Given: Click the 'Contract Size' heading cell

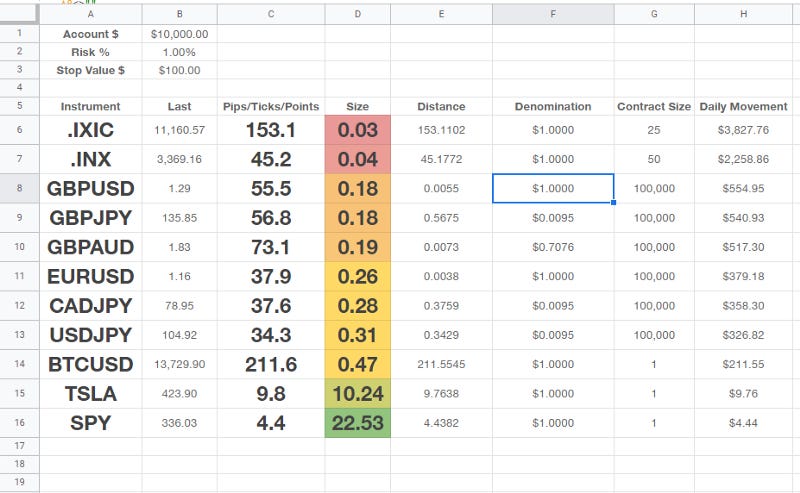Looking at the screenshot, I should (x=654, y=107).
